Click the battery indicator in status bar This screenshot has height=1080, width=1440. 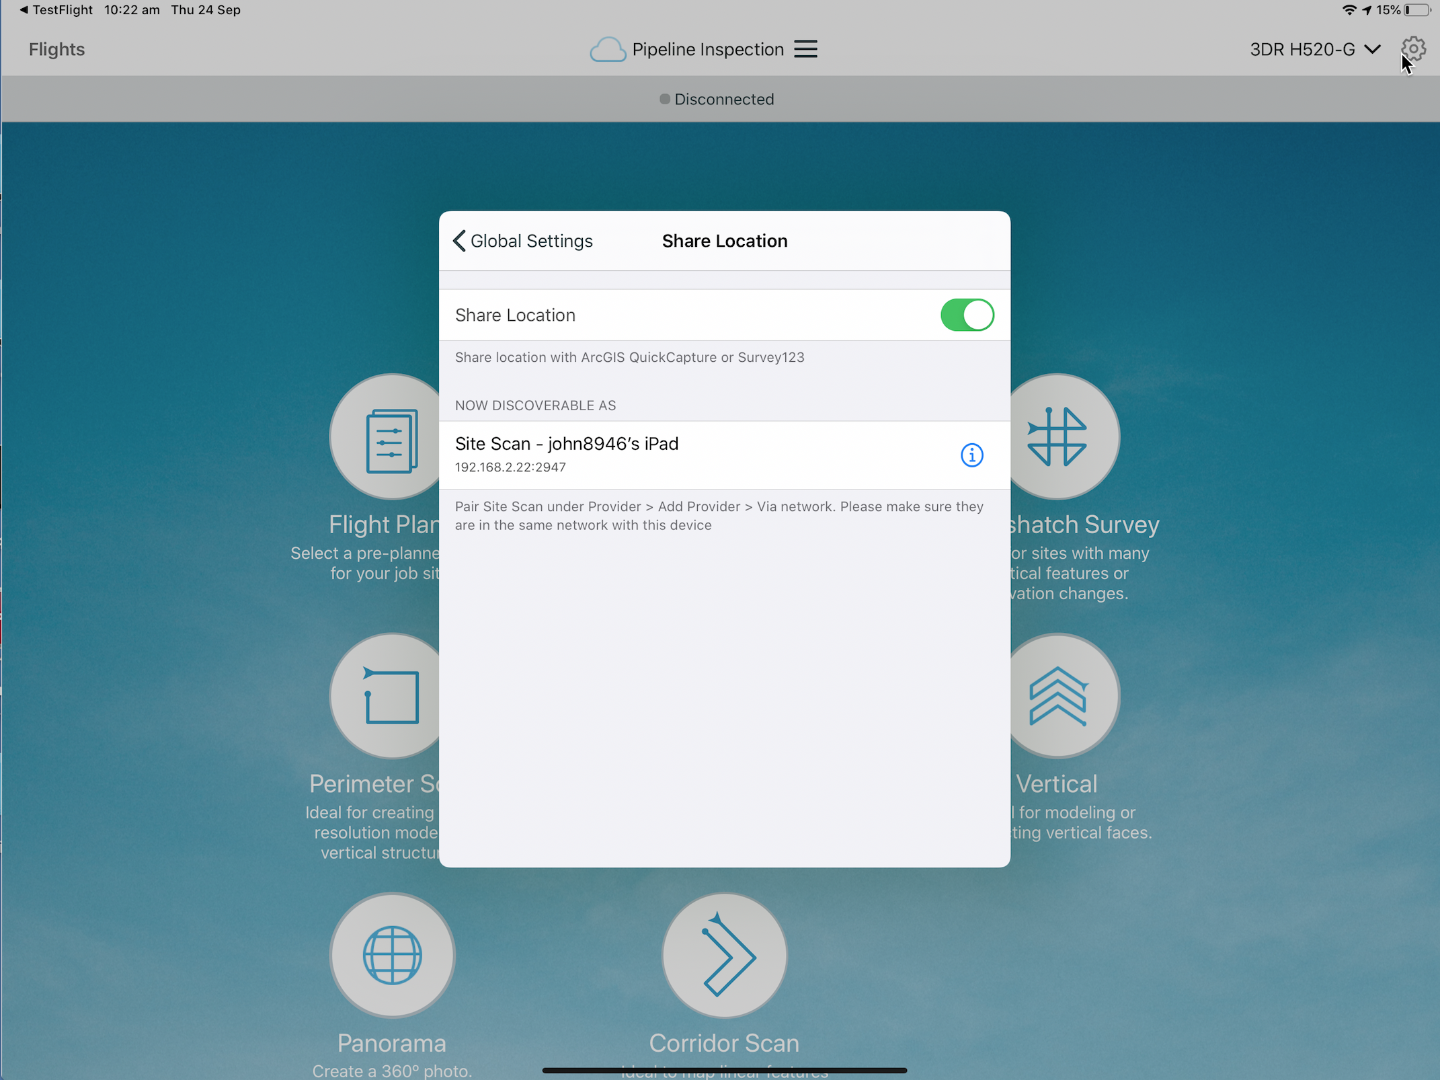(x=1417, y=10)
